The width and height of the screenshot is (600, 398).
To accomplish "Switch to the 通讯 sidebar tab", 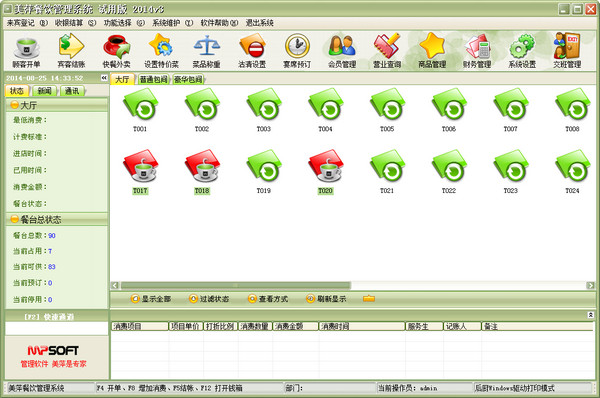I will coord(72,91).
